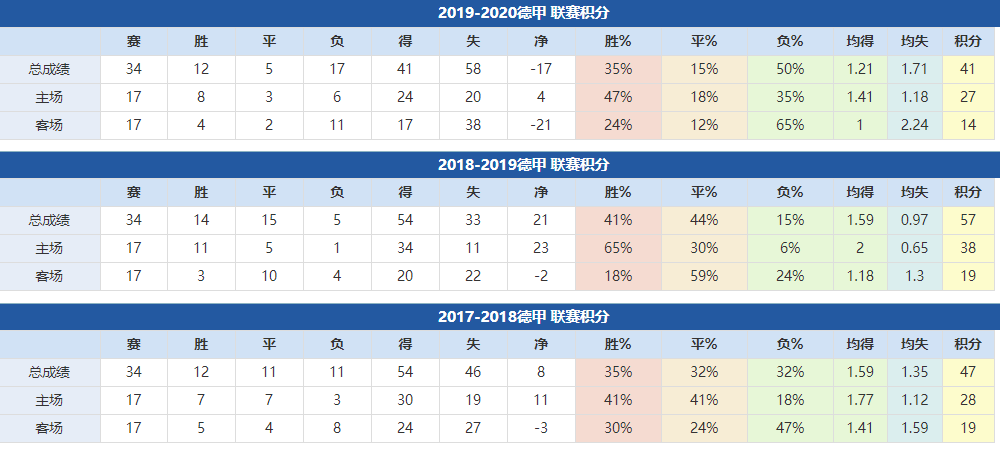Select 主场 row label in 2019-2020 table
The height and width of the screenshot is (449, 1000).
pos(49,97)
